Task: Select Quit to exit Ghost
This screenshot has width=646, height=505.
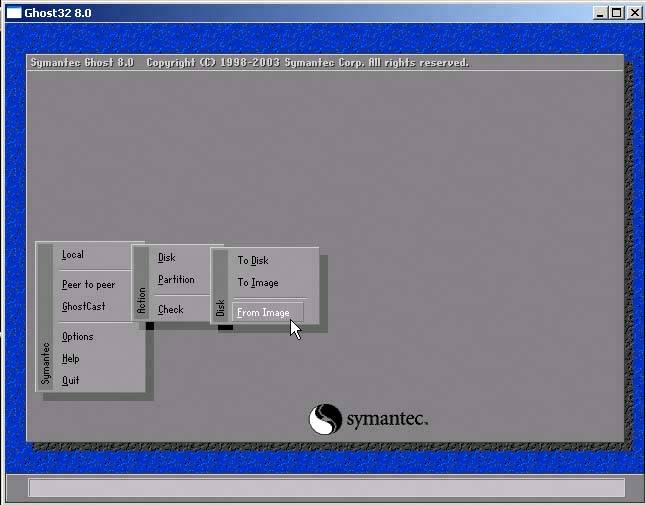Action: 70,381
